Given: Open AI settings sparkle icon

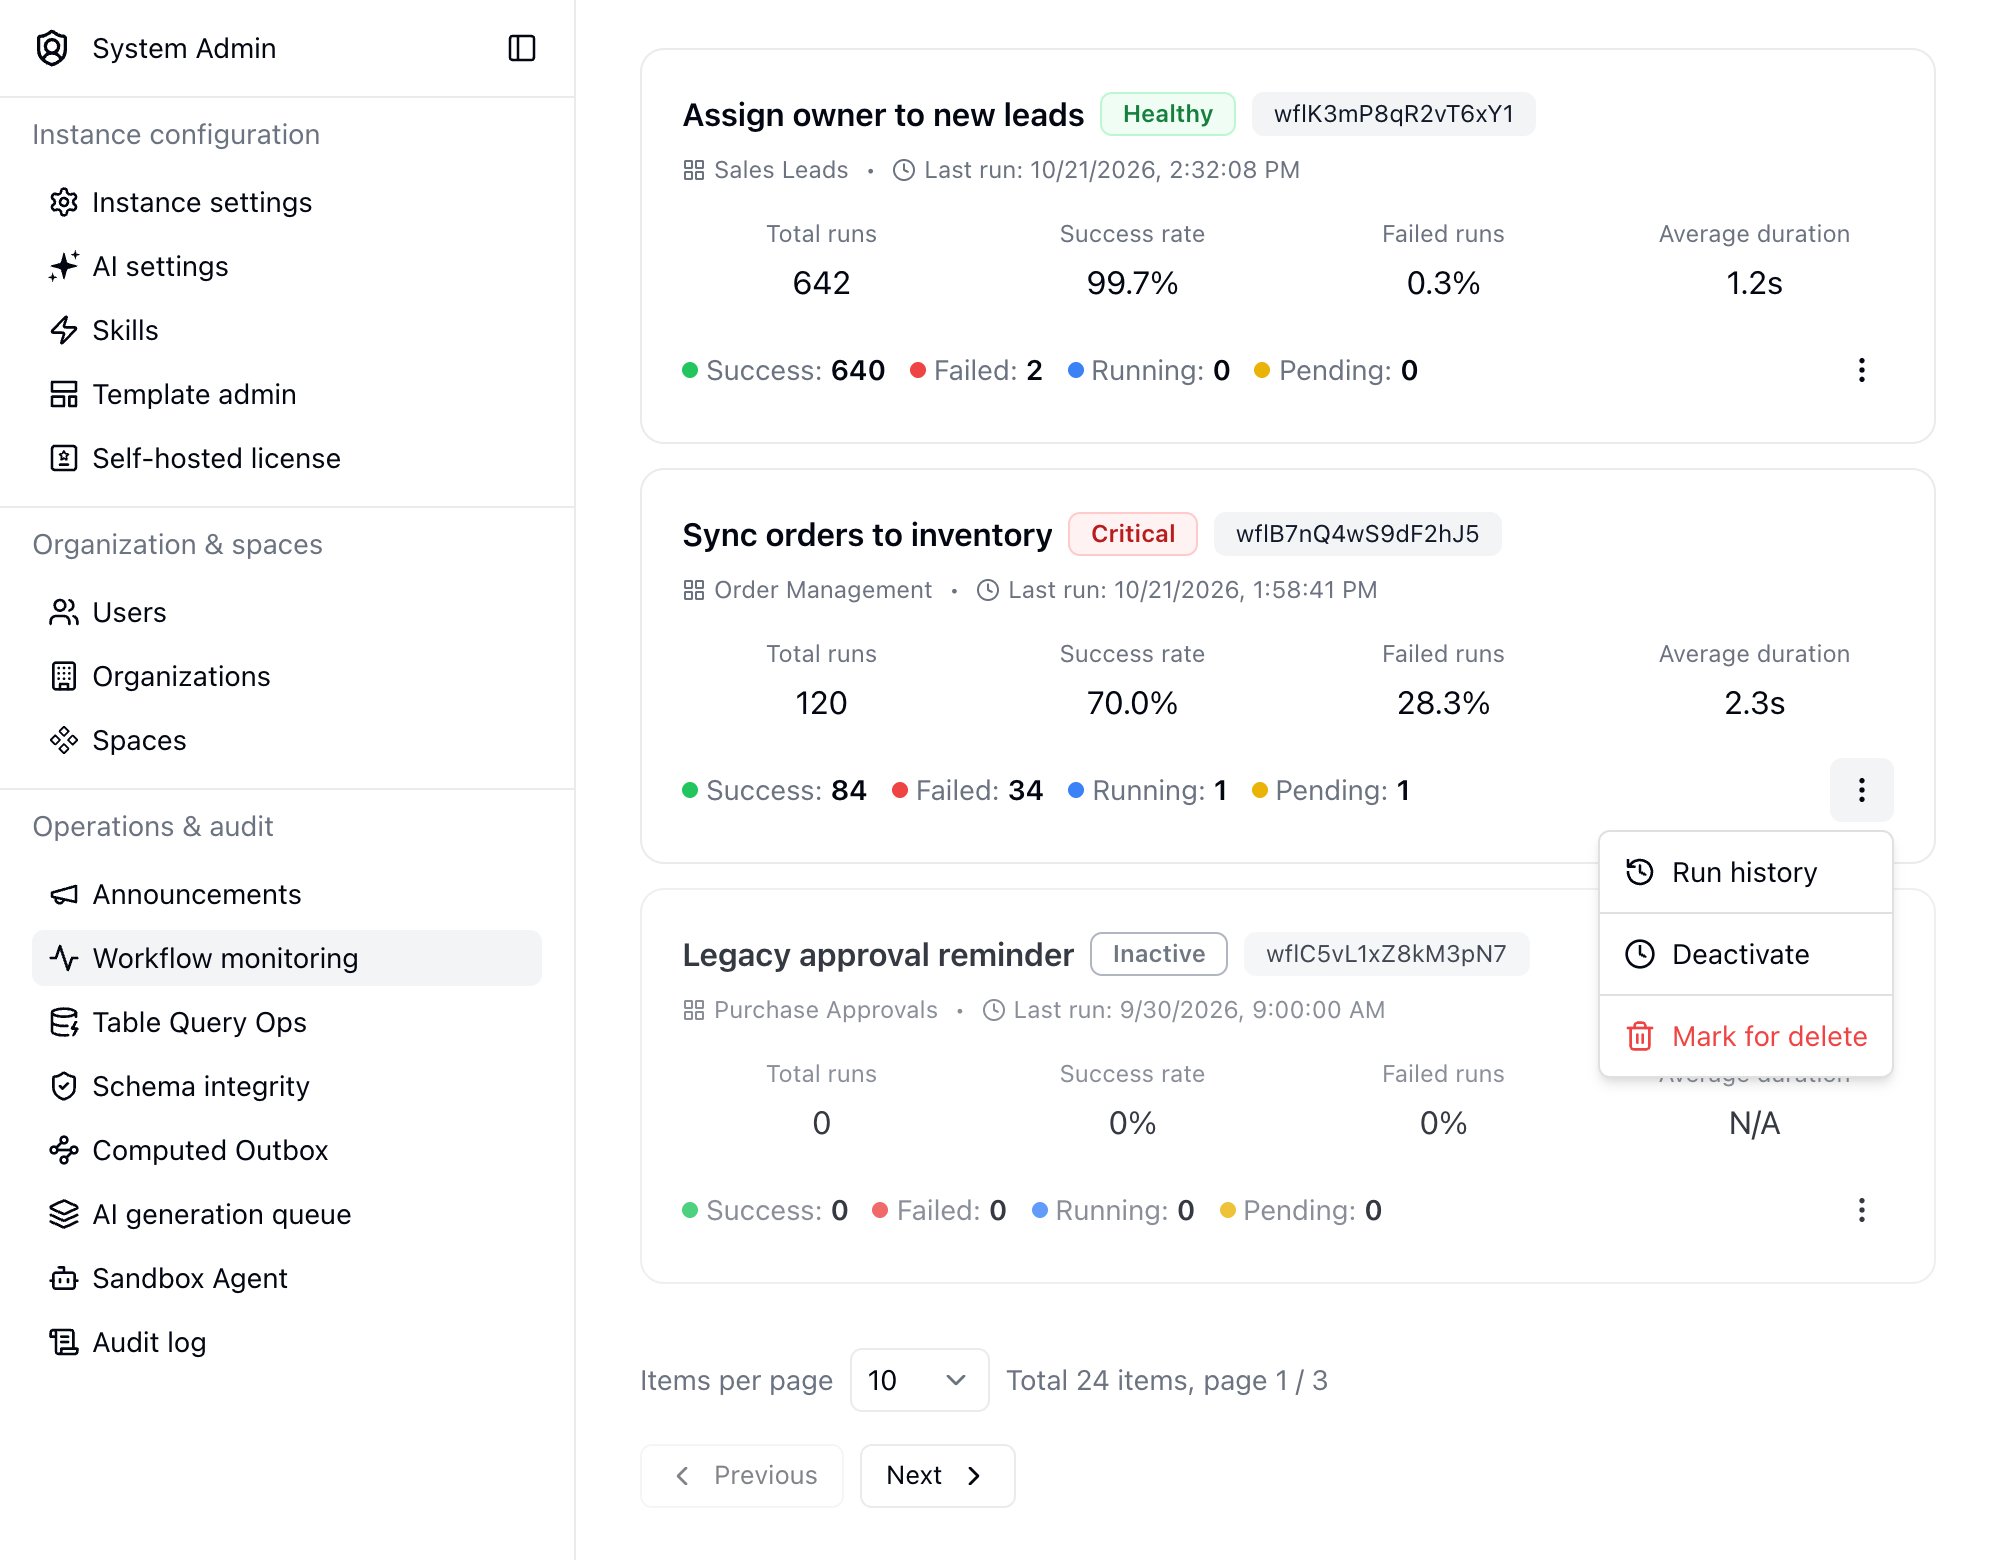Looking at the screenshot, I should [x=64, y=266].
